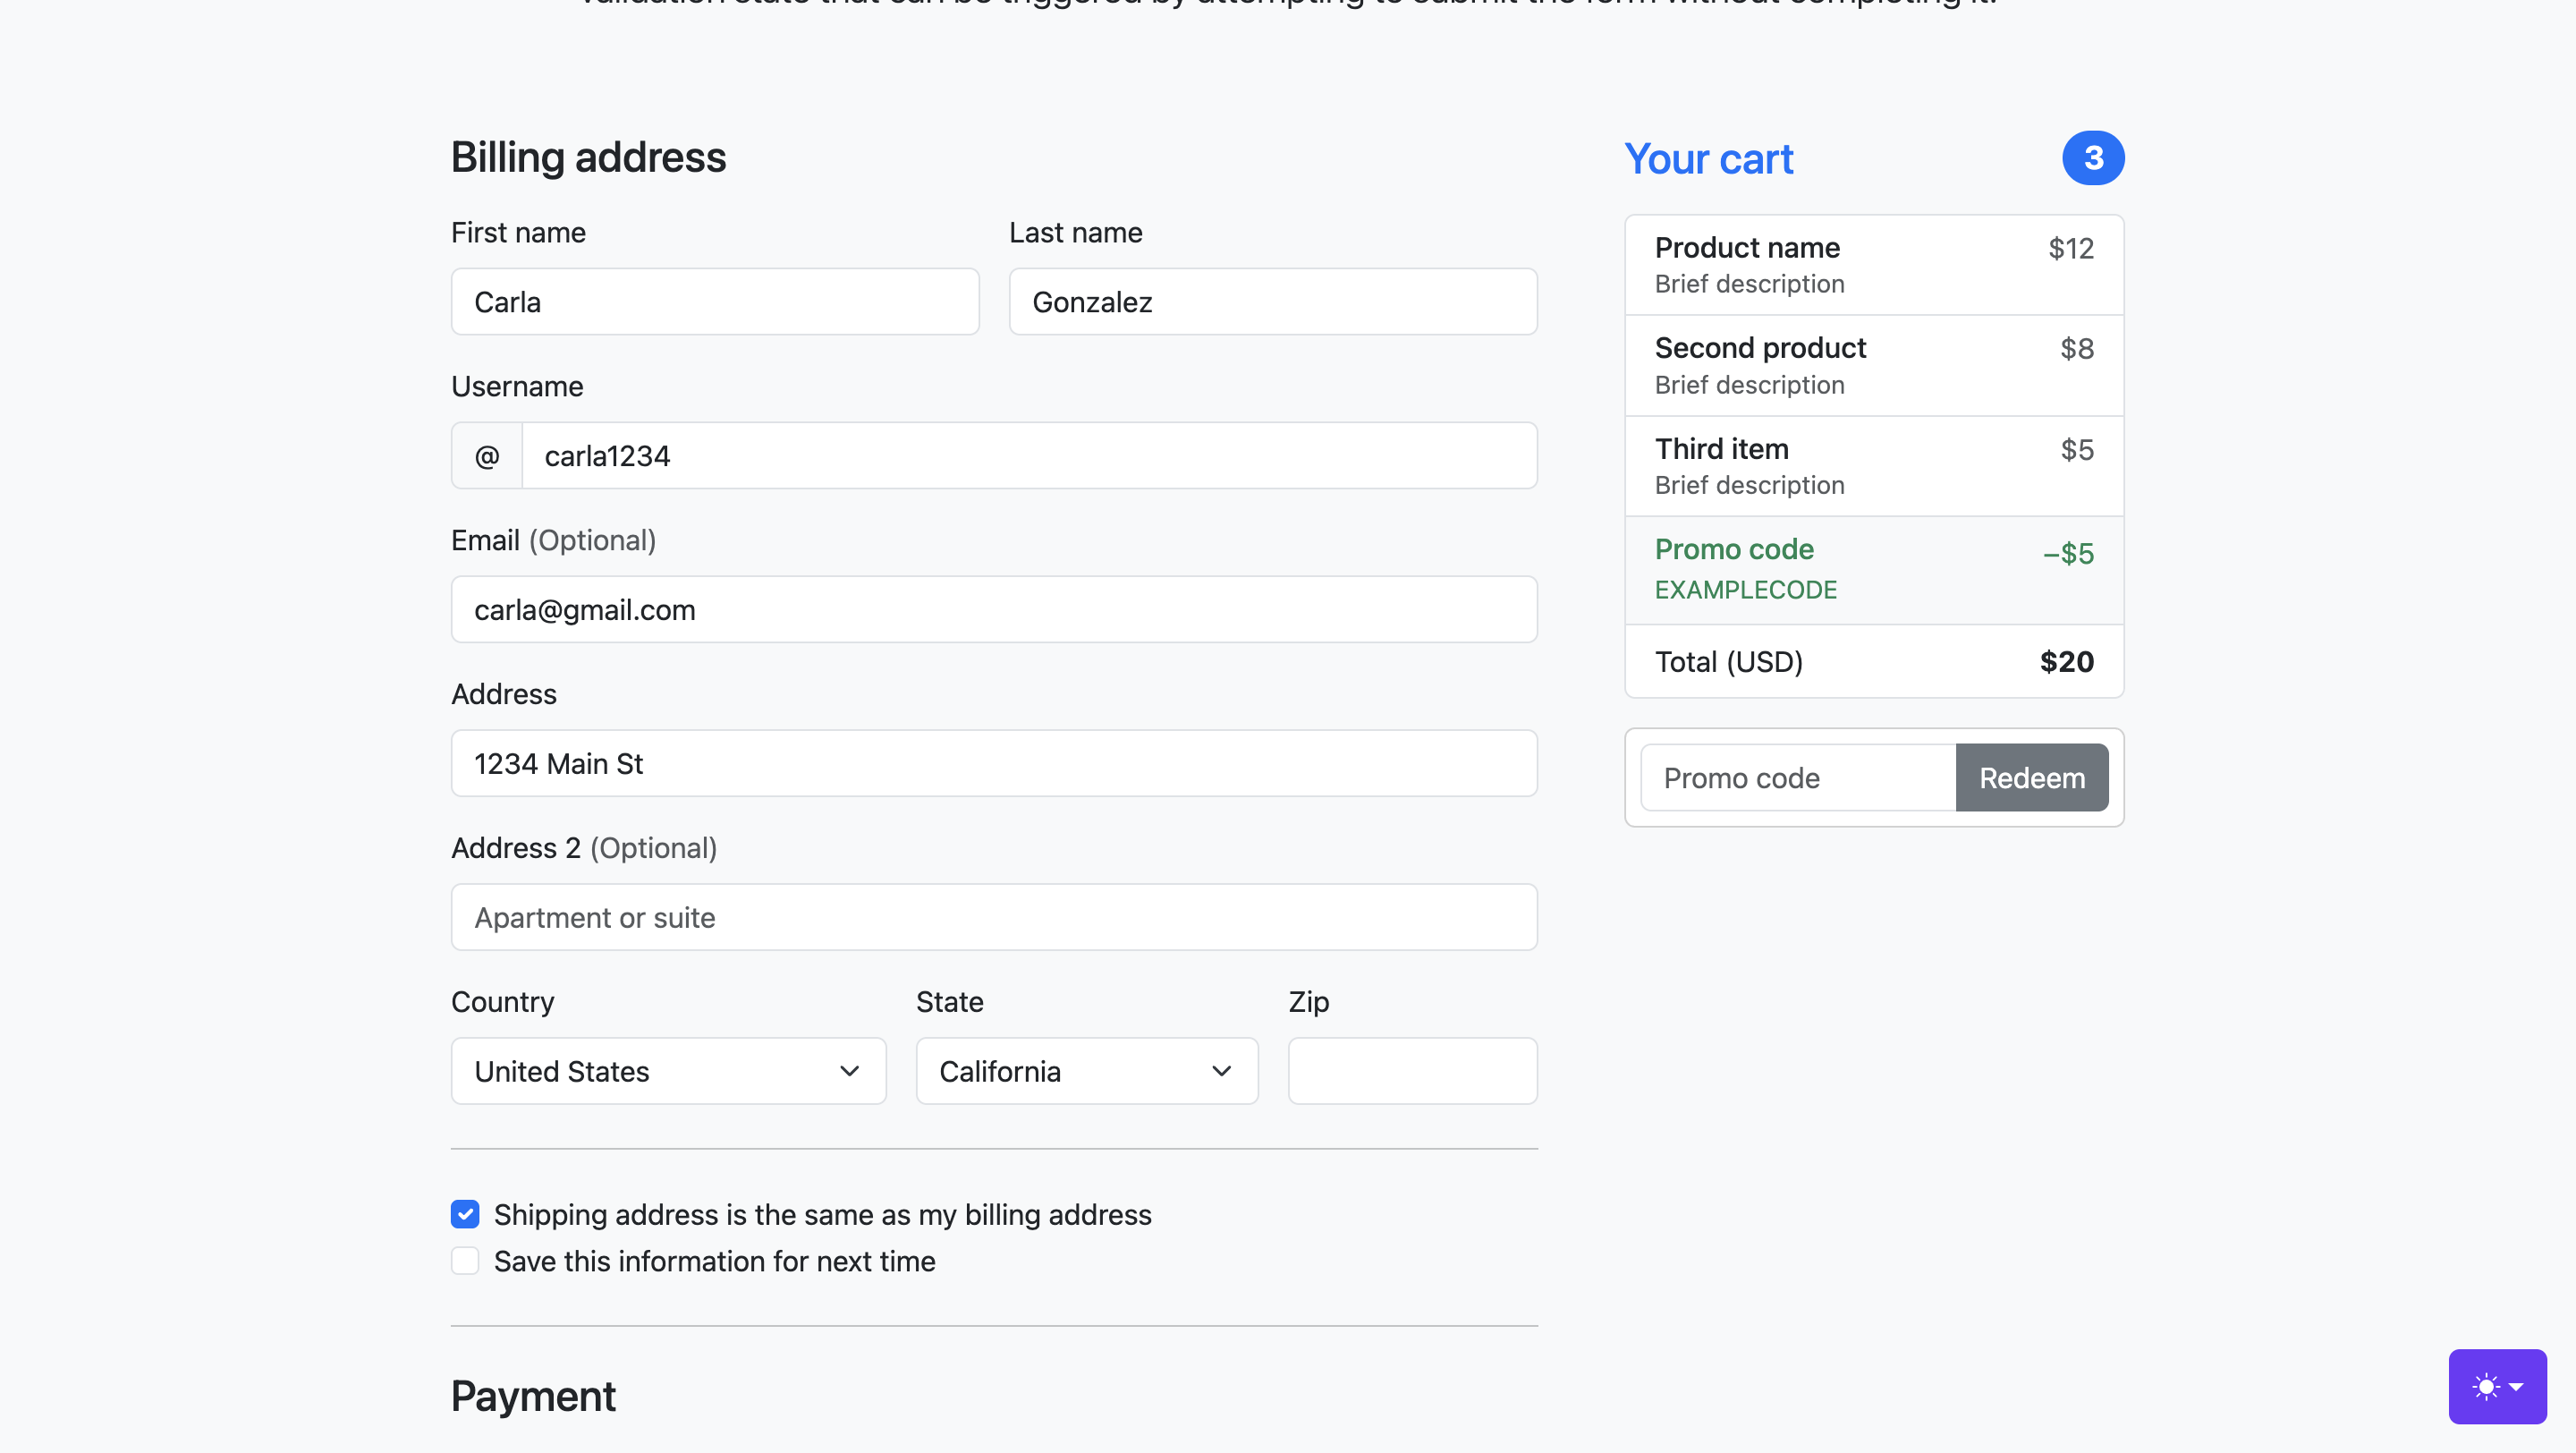2576x1453 pixels.
Task: Uncheck shipping address same as billing
Action: 465,1214
